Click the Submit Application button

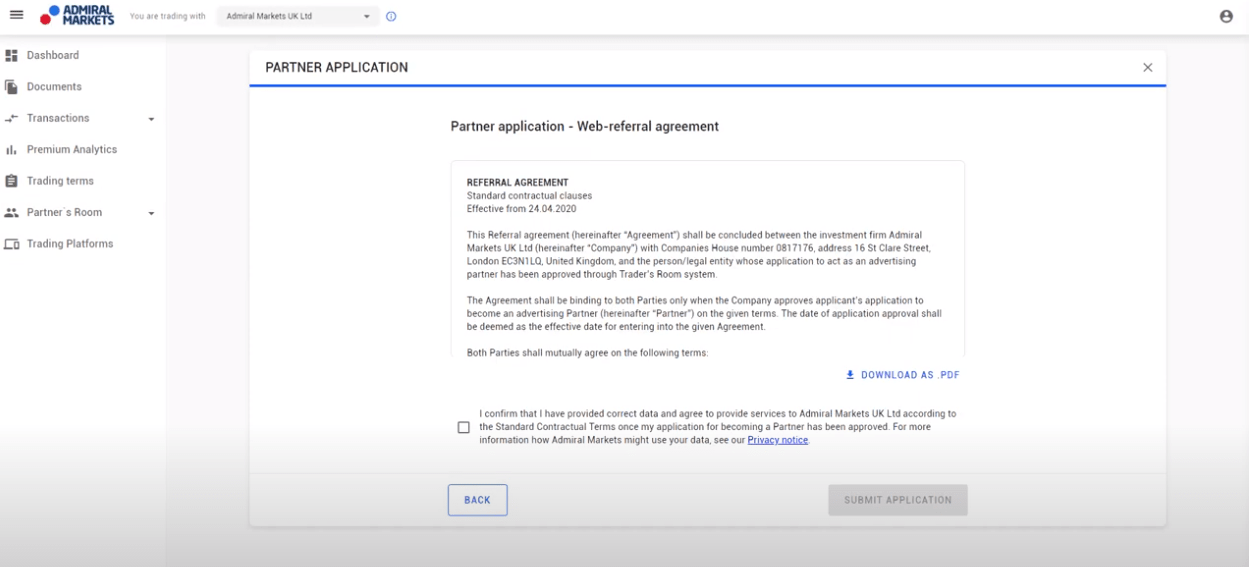click(898, 500)
